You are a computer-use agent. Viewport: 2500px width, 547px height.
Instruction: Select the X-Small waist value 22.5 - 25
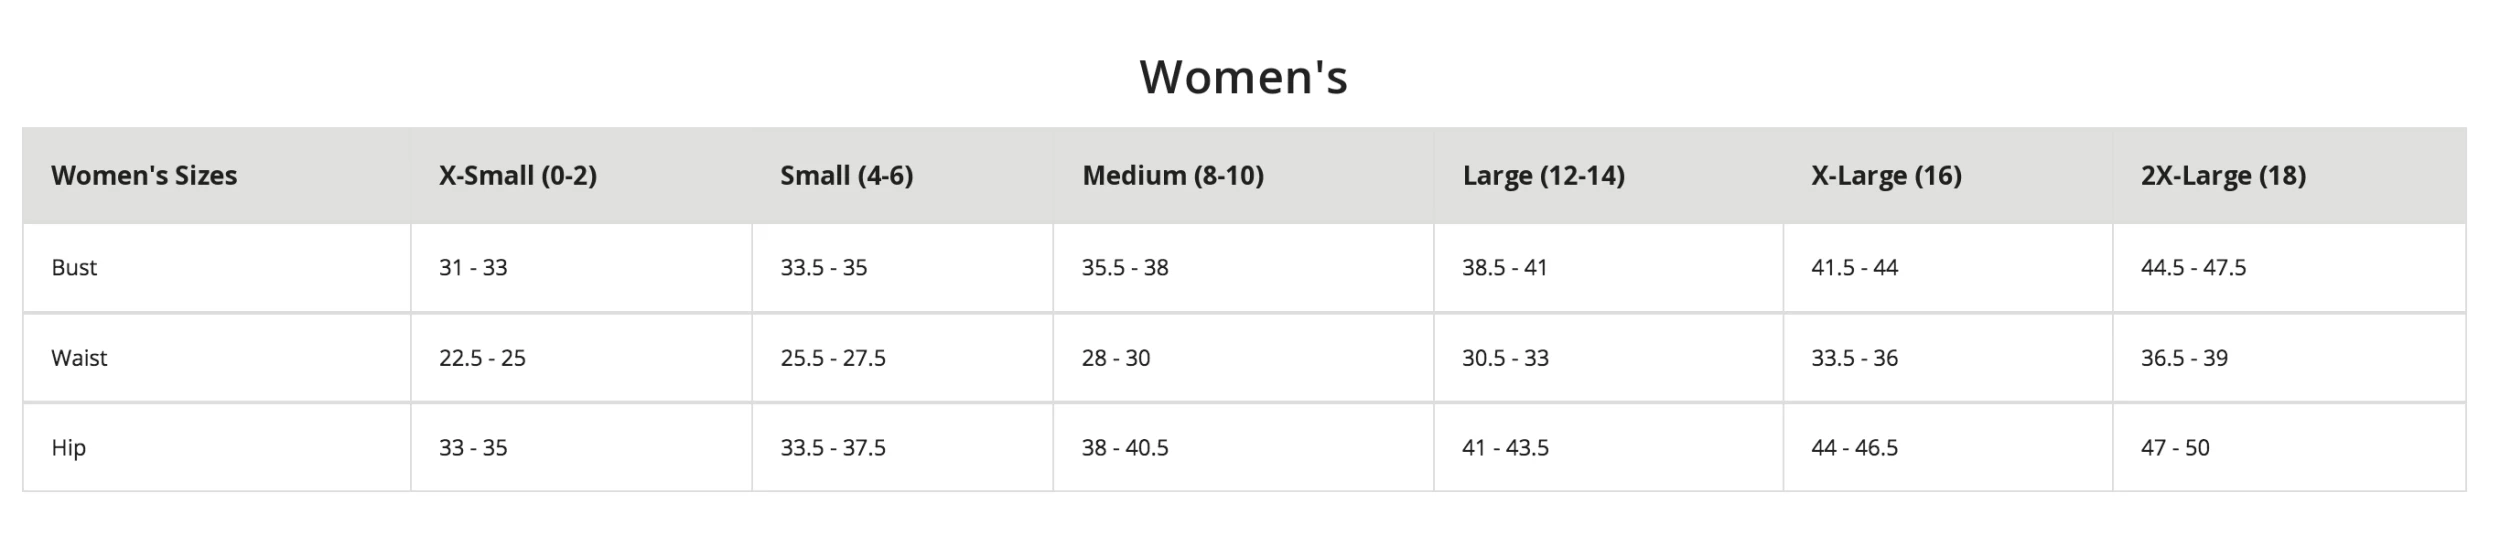point(482,358)
